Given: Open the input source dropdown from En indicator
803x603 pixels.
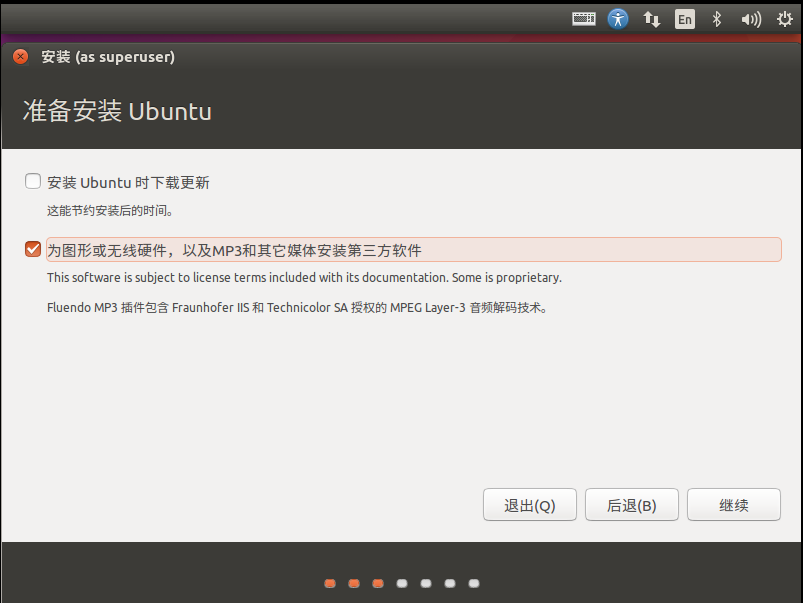Looking at the screenshot, I should coord(684,18).
